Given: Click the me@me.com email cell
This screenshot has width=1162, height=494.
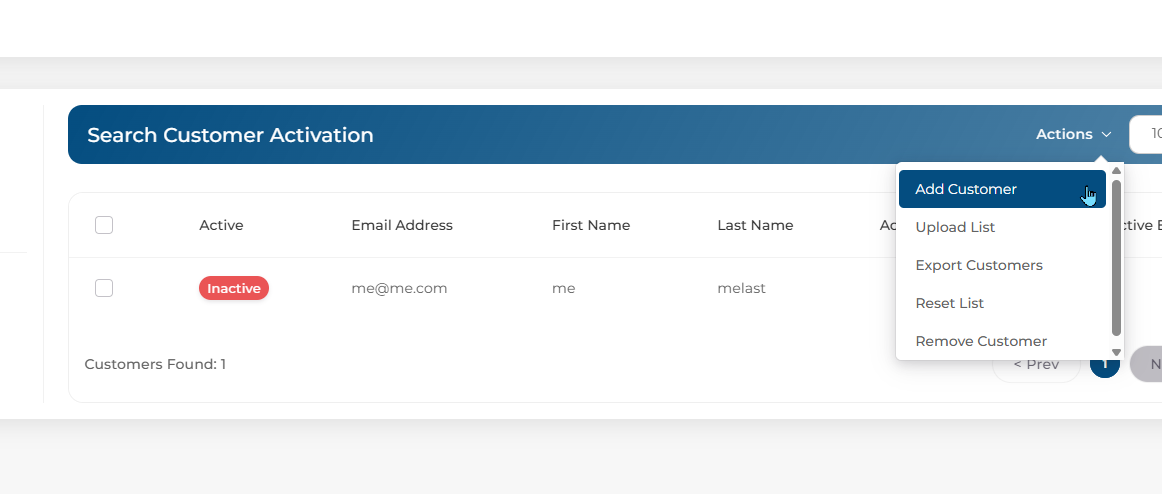Looking at the screenshot, I should pos(399,288).
